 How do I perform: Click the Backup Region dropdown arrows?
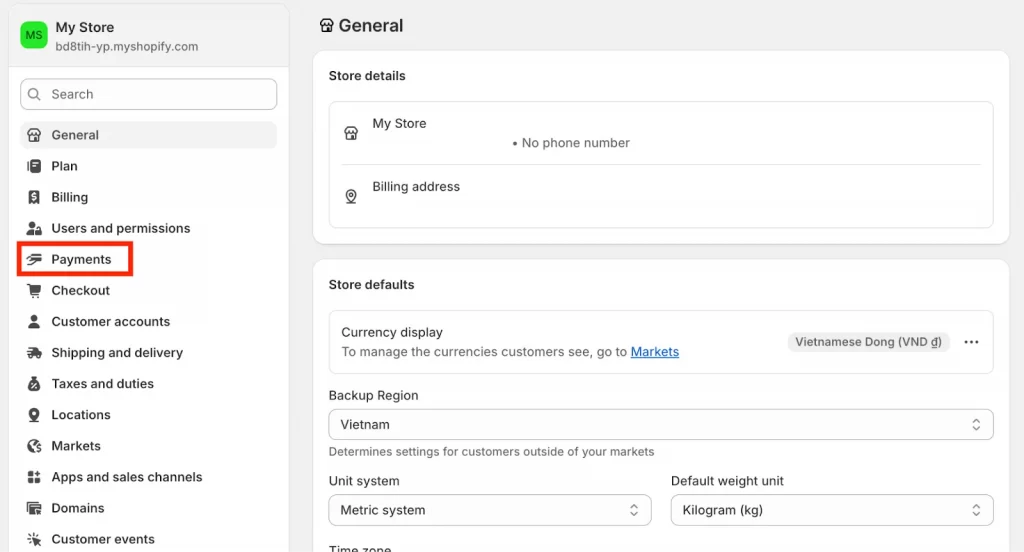click(x=976, y=425)
